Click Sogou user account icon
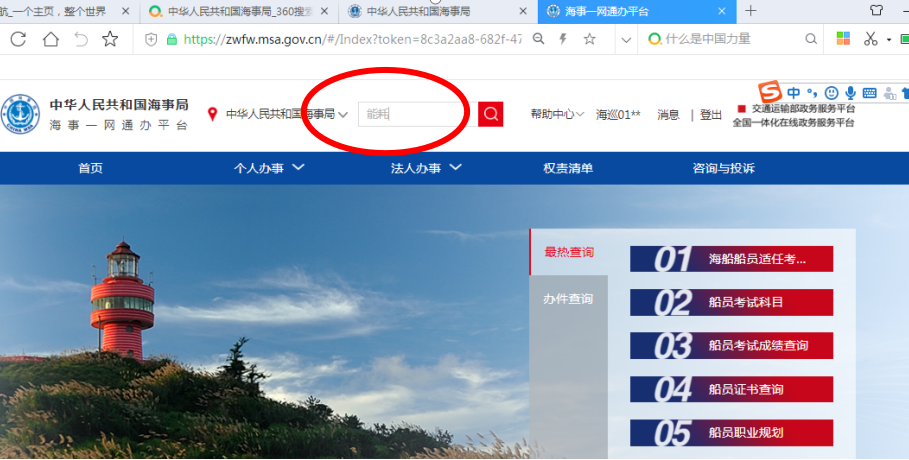This screenshot has width=909, height=460. click(x=889, y=93)
